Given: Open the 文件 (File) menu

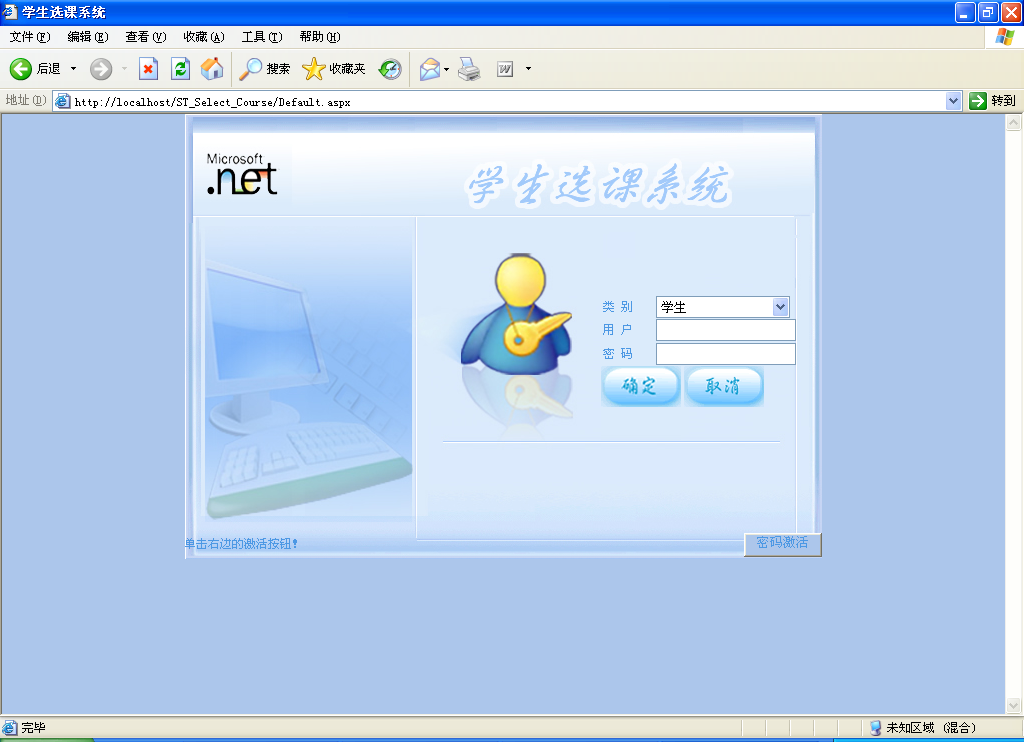Looking at the screenshot, I should [29, 37].
